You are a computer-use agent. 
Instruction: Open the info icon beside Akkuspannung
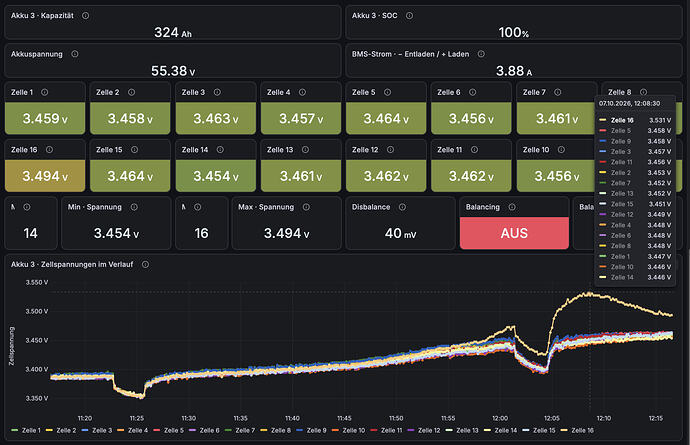[x=75, y=54]
